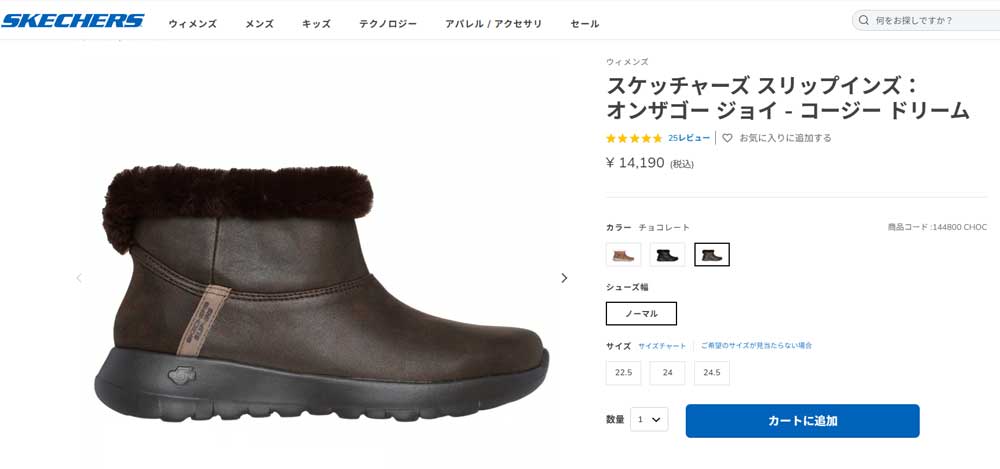Open the ウィメンズ menu
Image resolution: width=1000 pixels, height=469 pixels.
coord(192,23)
